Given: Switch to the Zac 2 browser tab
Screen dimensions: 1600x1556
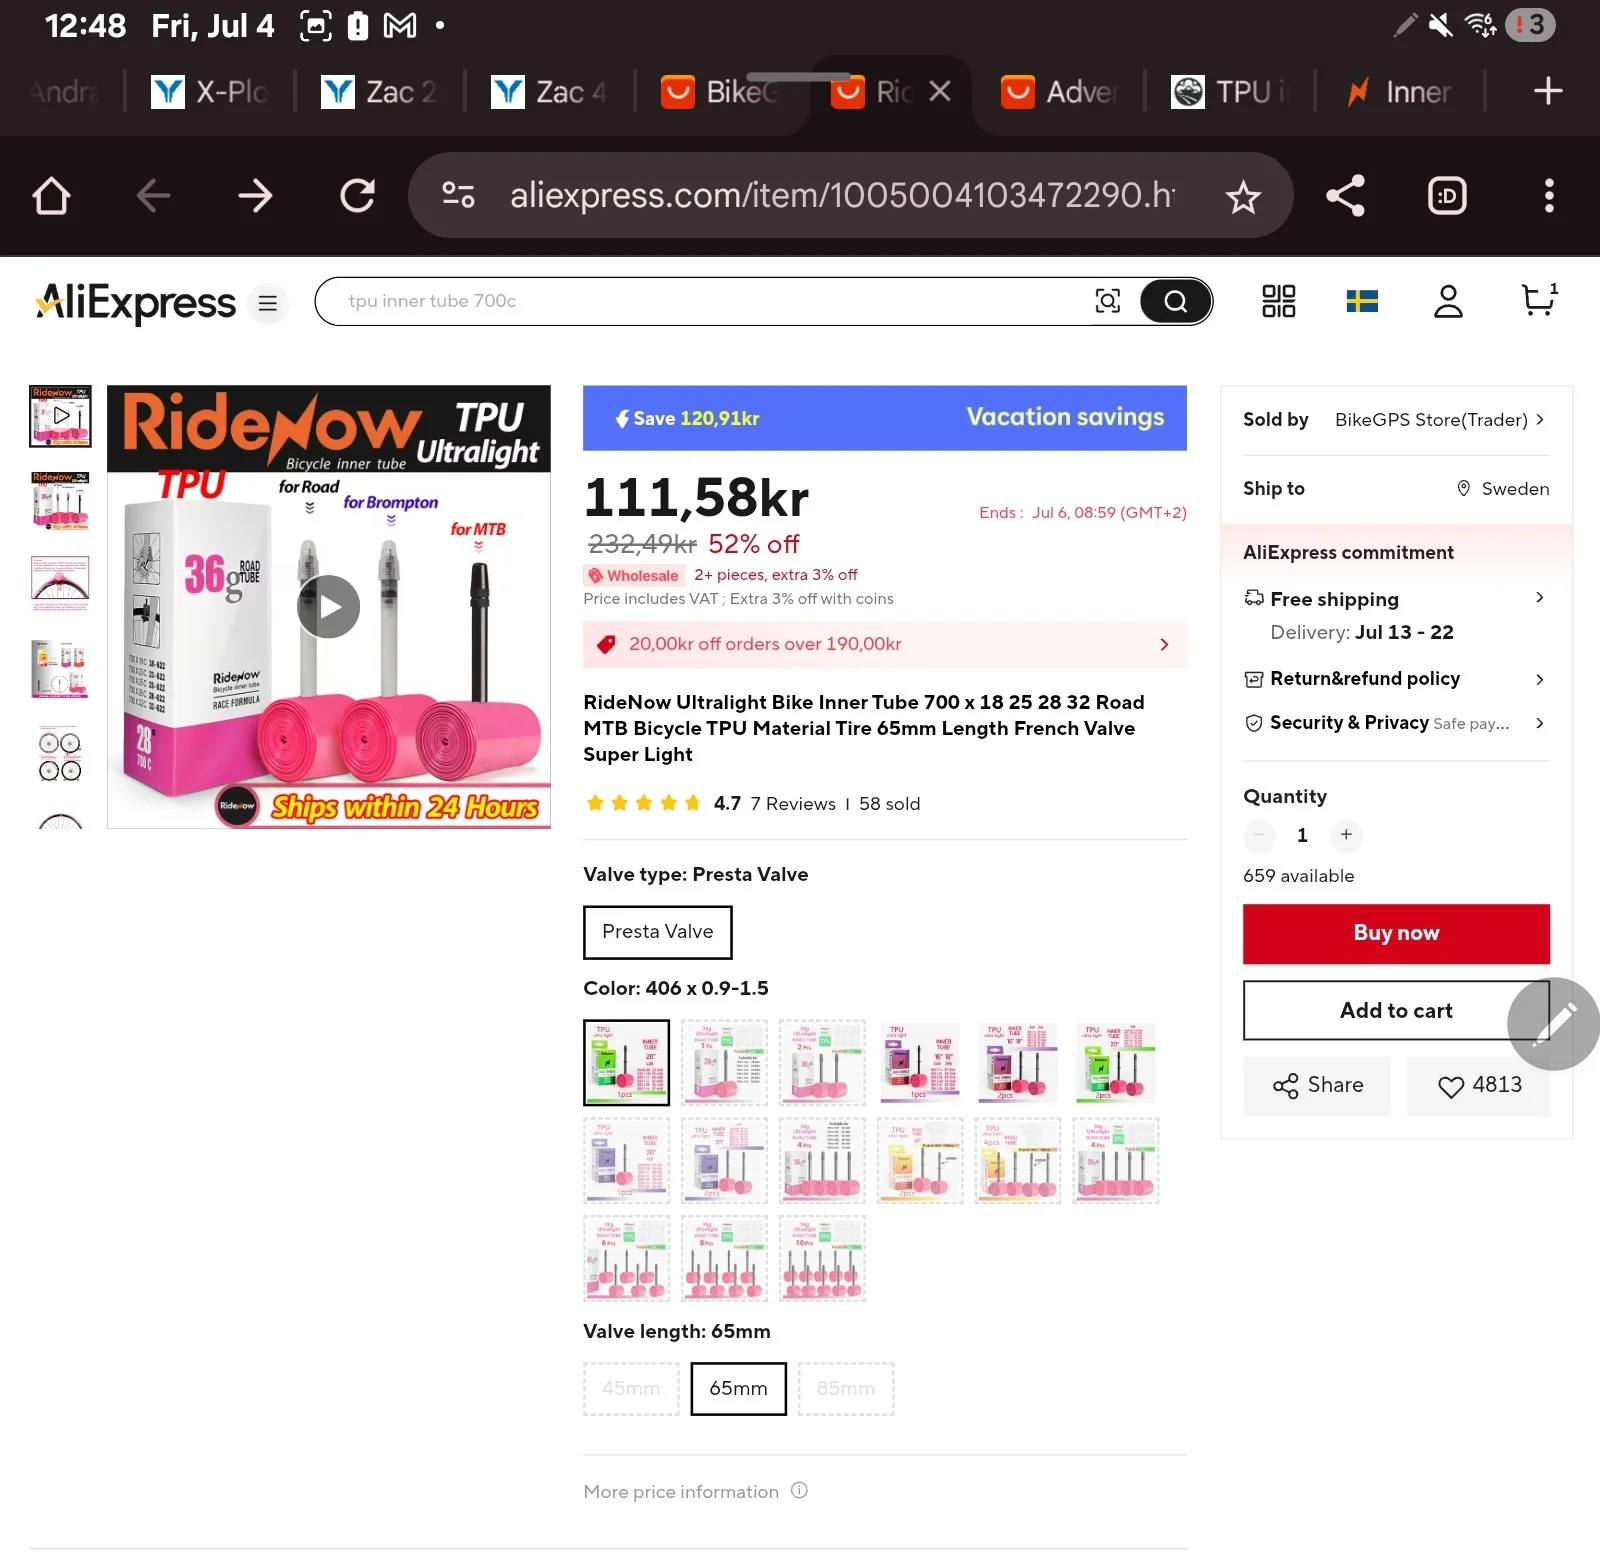Looking at the screenshot, I should (x=379, y=92).
